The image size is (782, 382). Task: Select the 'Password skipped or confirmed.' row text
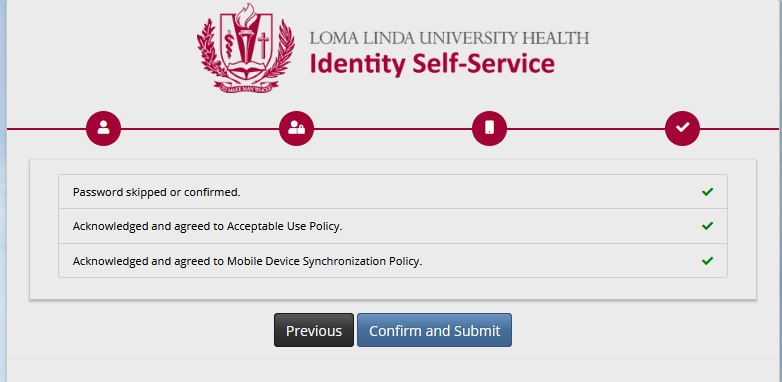click(157, 192)
